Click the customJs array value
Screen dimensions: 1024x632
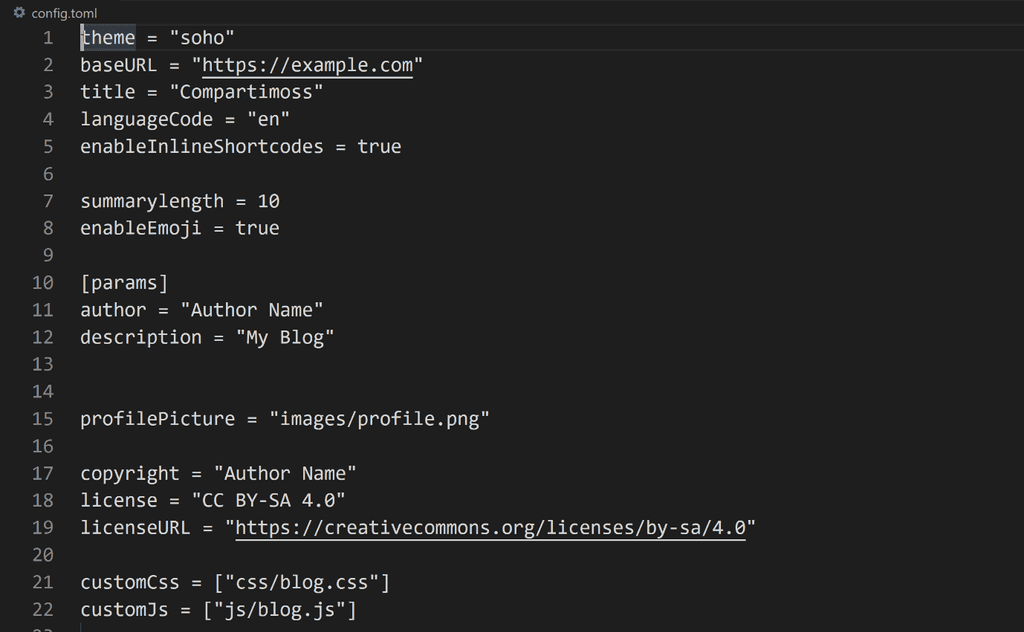pyautogui.click(x=280, y=610)
